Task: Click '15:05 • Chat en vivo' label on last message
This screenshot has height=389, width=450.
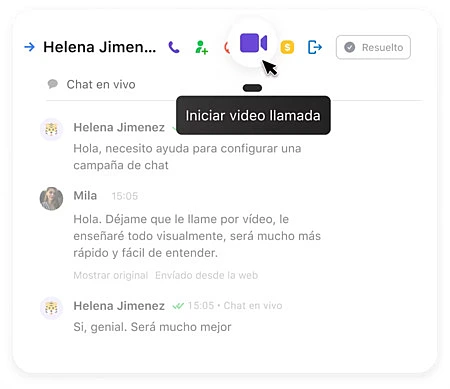Action: click(235, 306)
